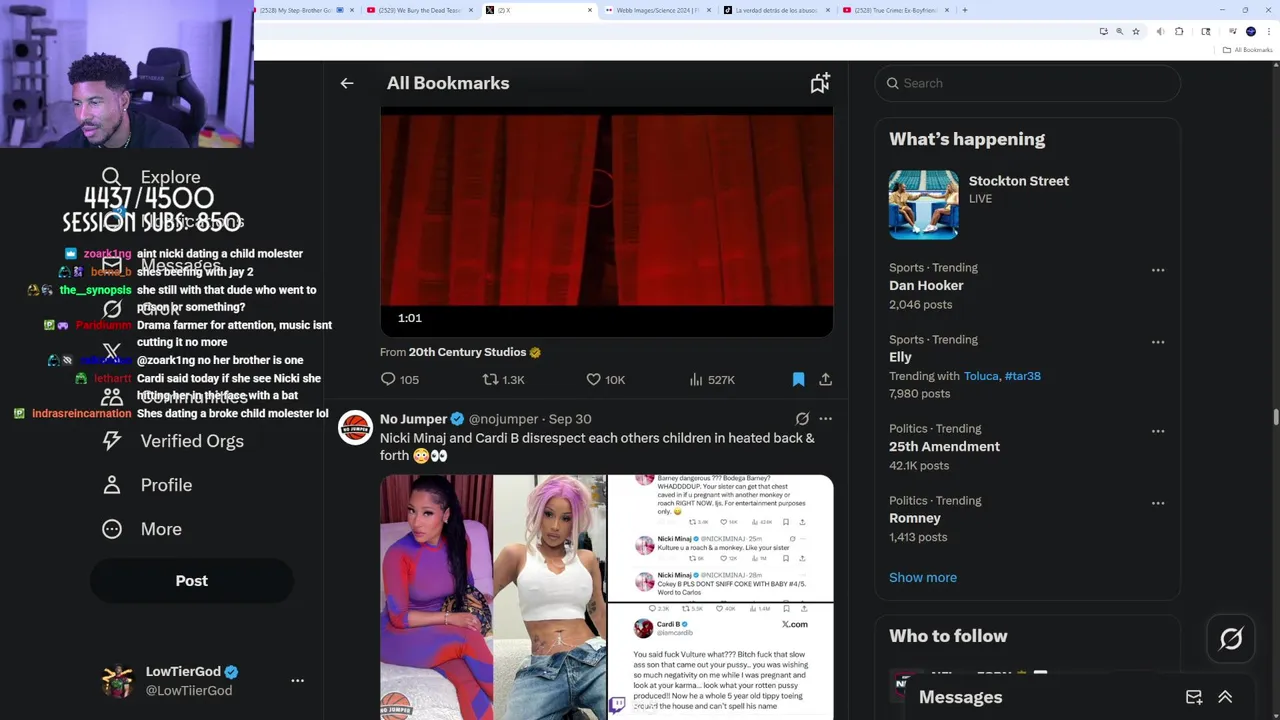More options for Elly trend
The height and width of the screenshot is (720, 1280).
click(x=1158, y=342)
